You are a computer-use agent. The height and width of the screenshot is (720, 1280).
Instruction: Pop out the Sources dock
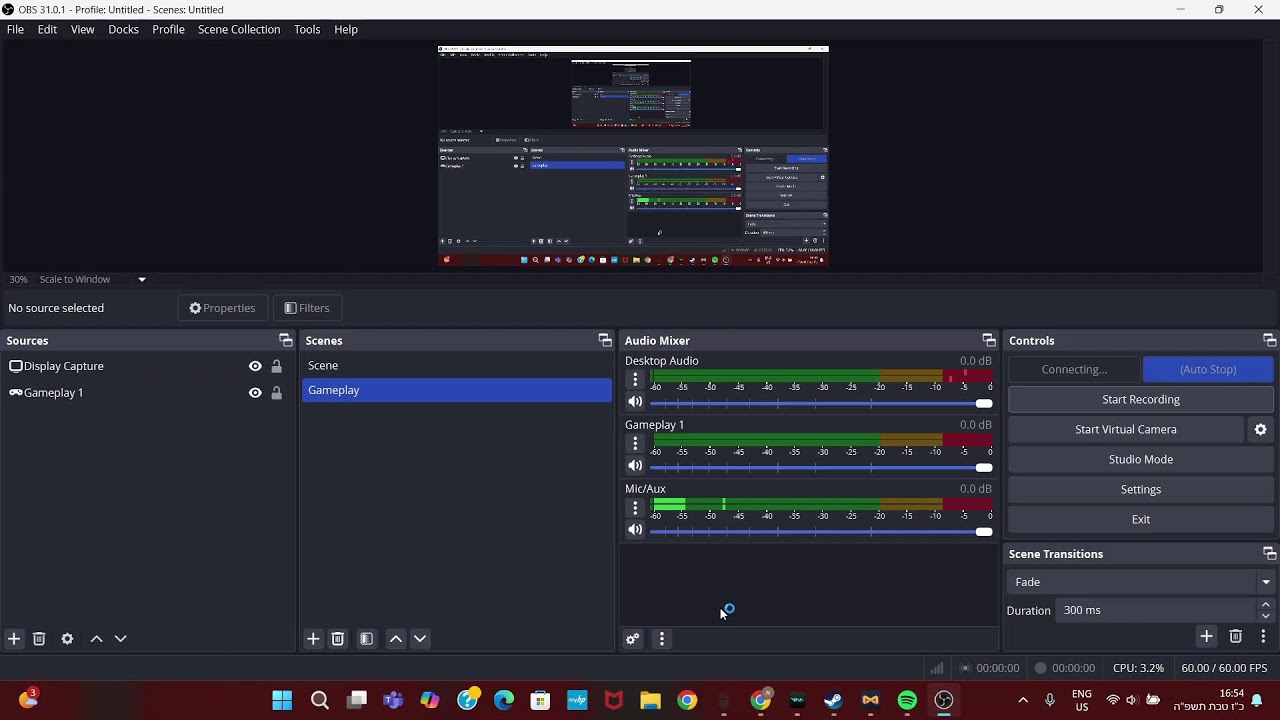[286, 340]
